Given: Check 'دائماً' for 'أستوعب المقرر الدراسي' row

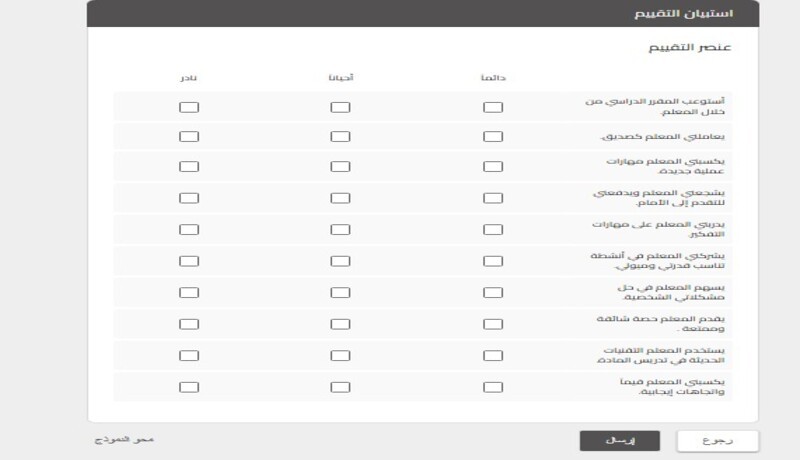Looking at the screenshot, I should [x=492, y=107].
